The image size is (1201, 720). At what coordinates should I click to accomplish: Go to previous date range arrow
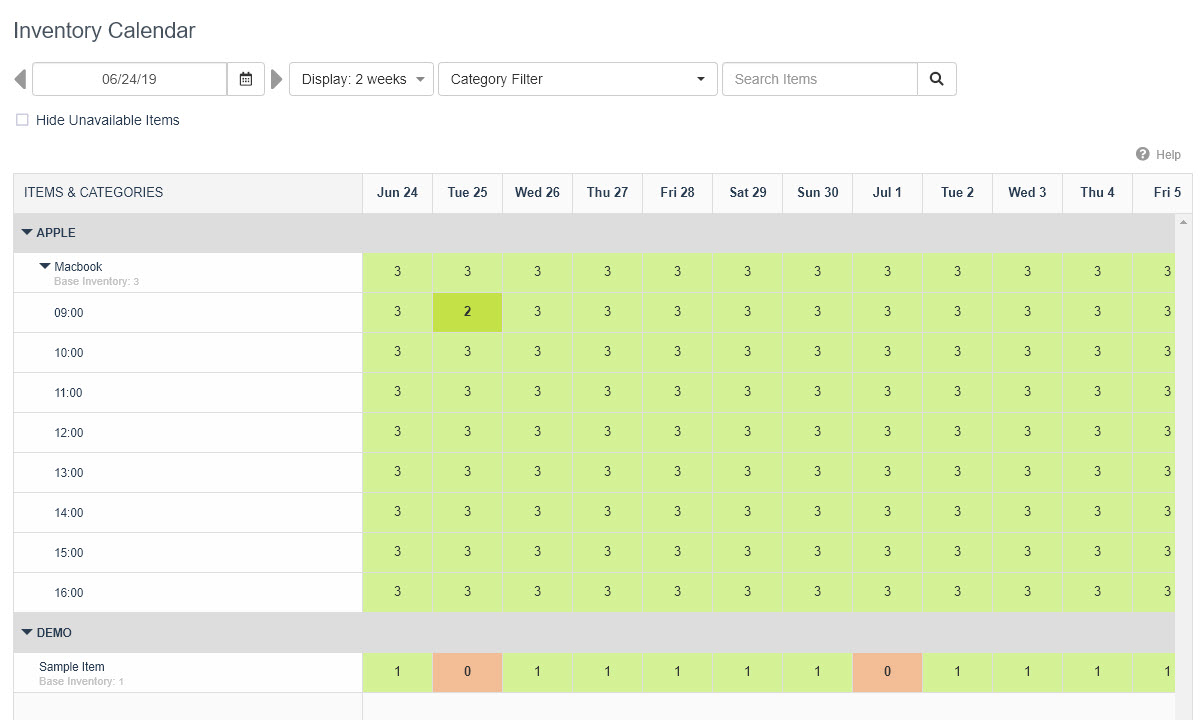pyautogui.click(x=20, y=79)
